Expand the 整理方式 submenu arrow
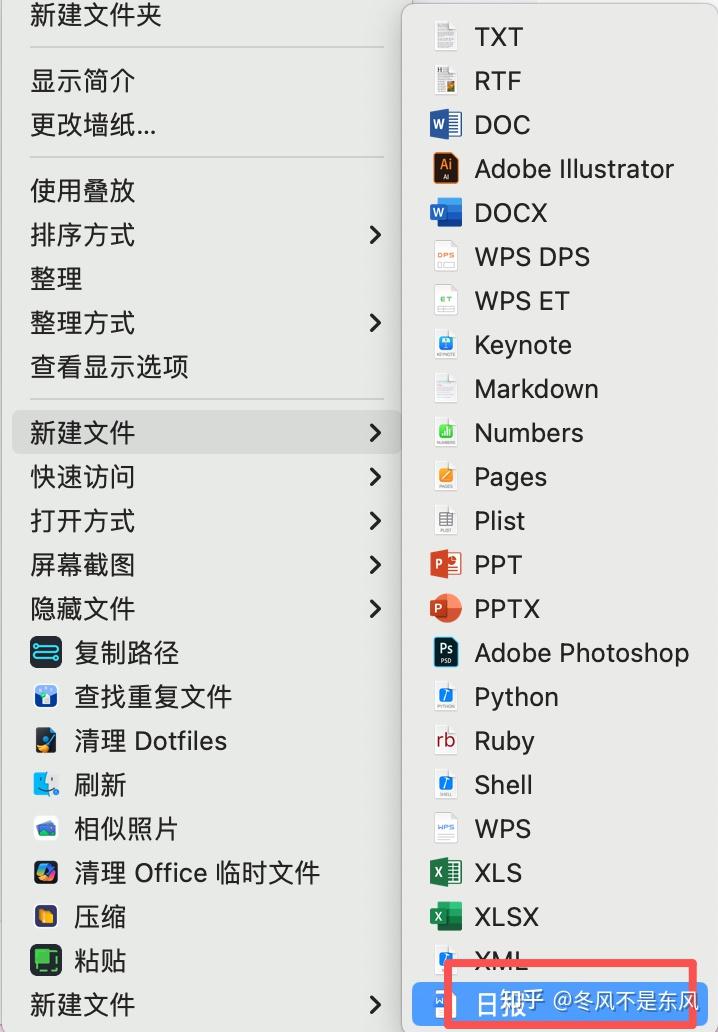The height and width of the screenshot is (1032, 718). click(x=375, y=322)
